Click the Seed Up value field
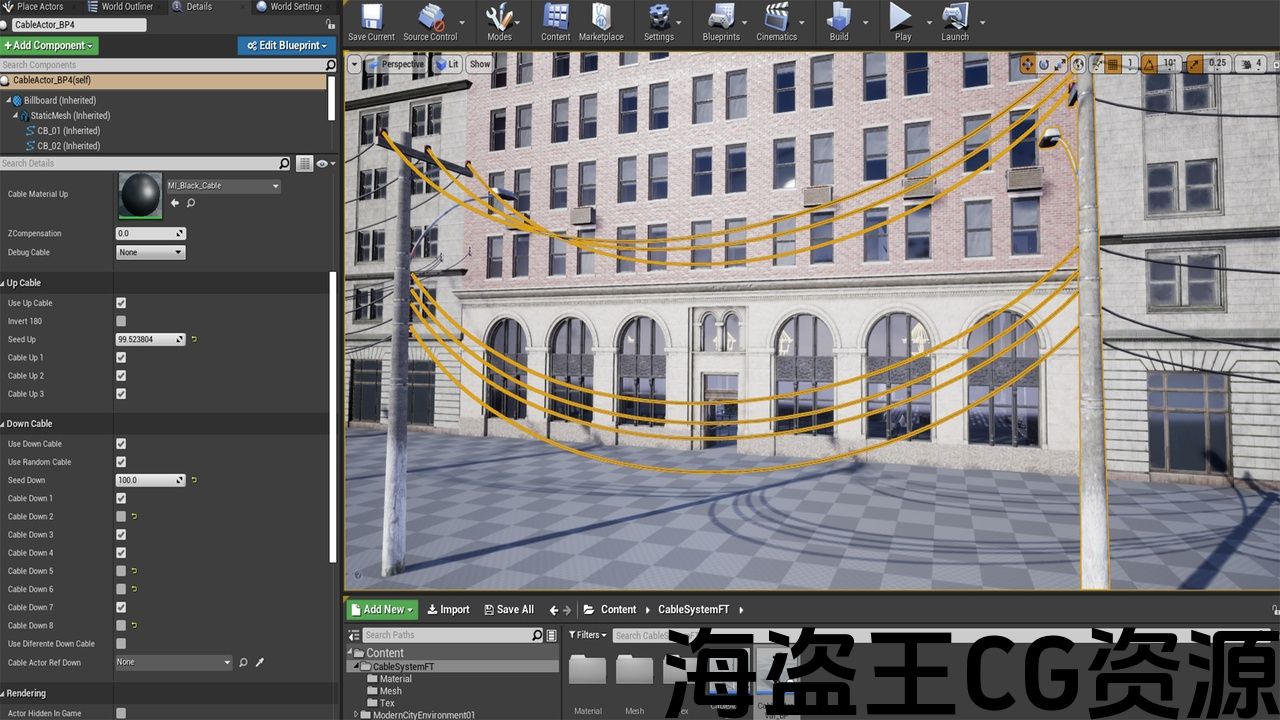This screenshot has width=1280, height=720. point(146,340)
